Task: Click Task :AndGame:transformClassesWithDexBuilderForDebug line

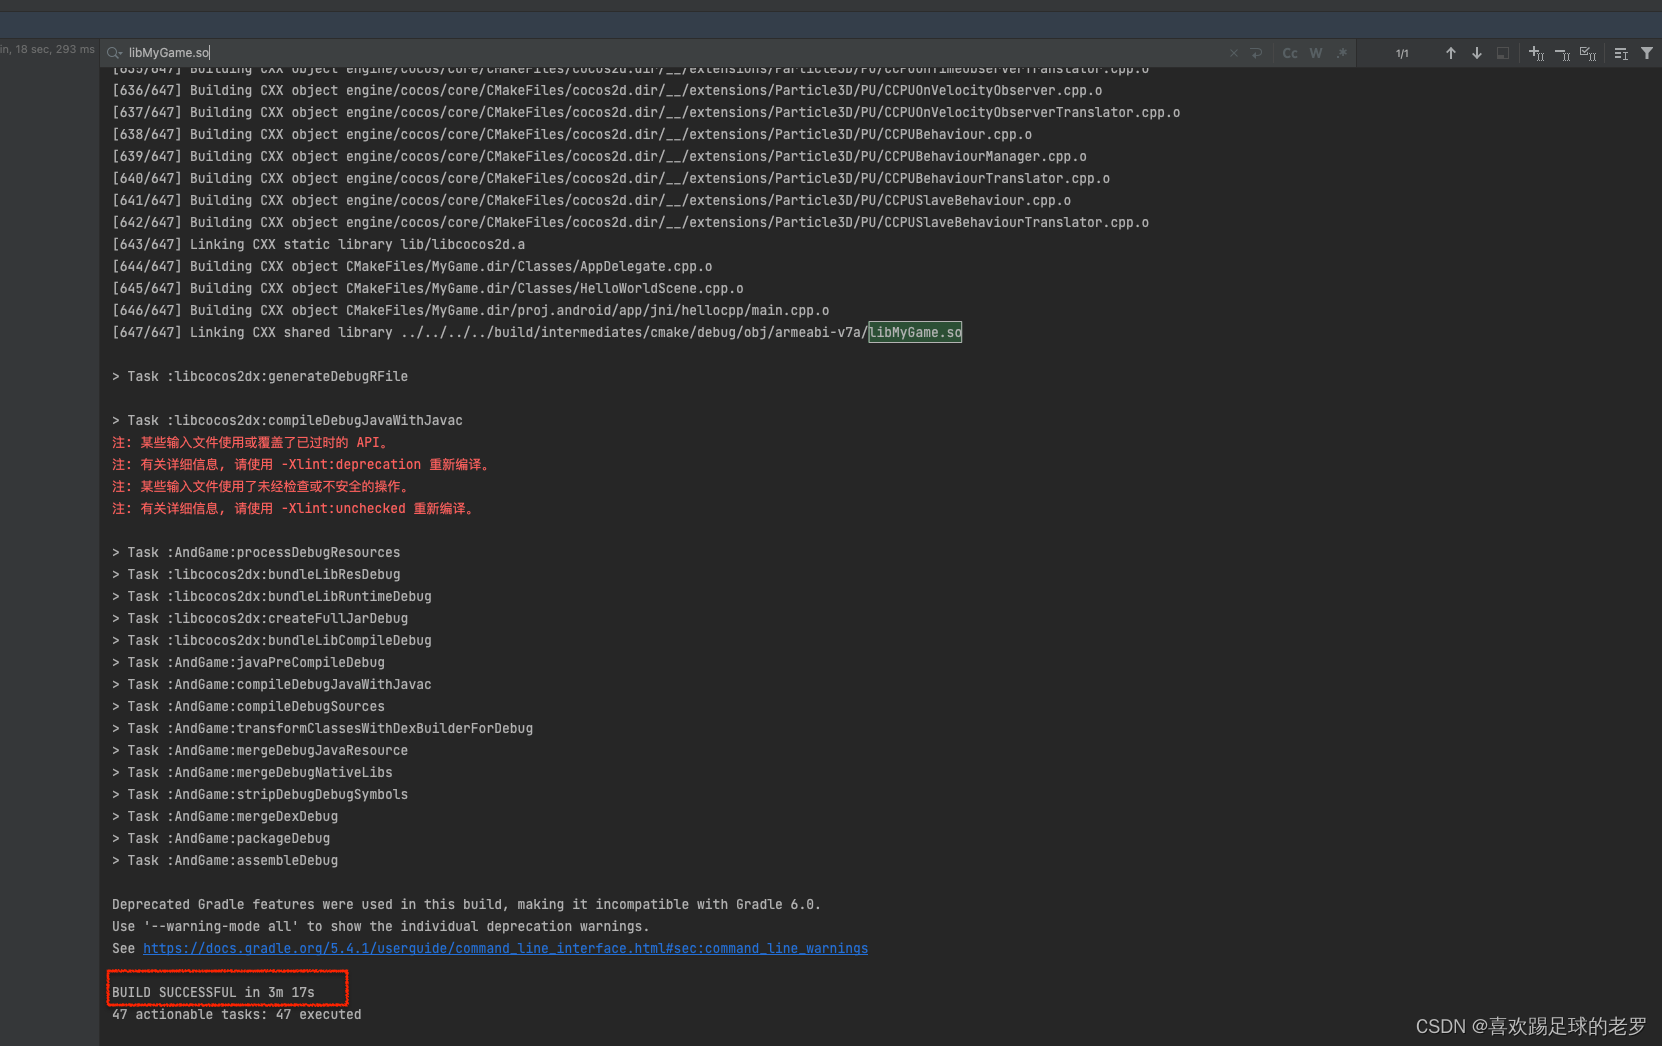Action: 322,728
